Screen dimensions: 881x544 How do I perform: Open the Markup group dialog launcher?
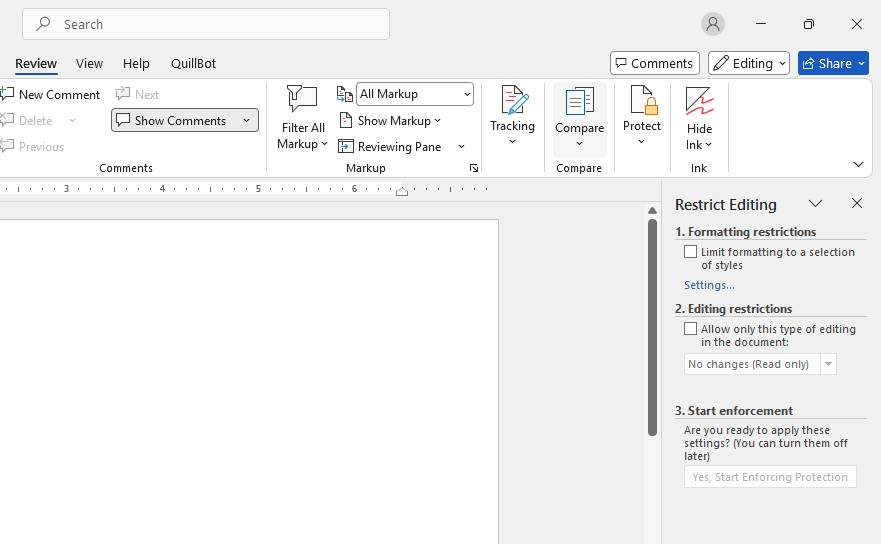(x=474, y=168)
